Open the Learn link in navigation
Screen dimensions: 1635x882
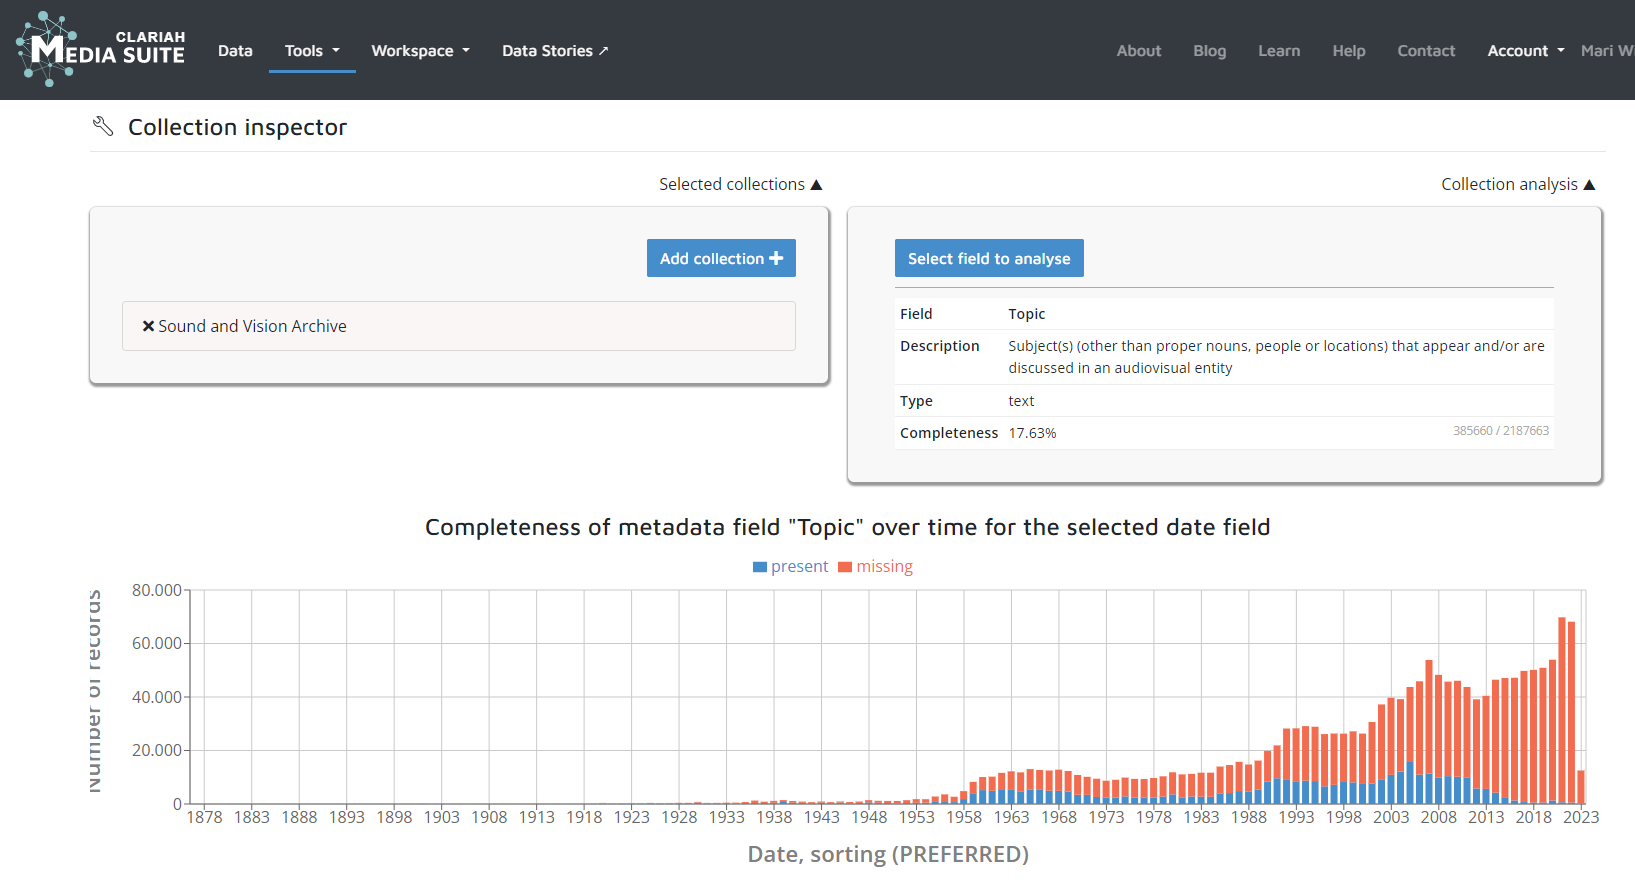[1279, 51]
